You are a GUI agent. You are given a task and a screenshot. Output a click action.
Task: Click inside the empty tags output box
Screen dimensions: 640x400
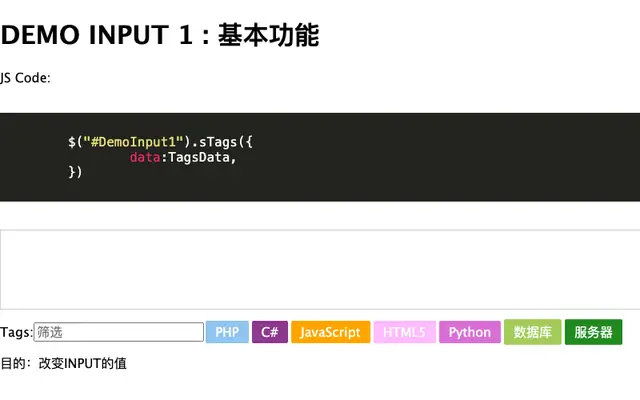click(320, 269)
